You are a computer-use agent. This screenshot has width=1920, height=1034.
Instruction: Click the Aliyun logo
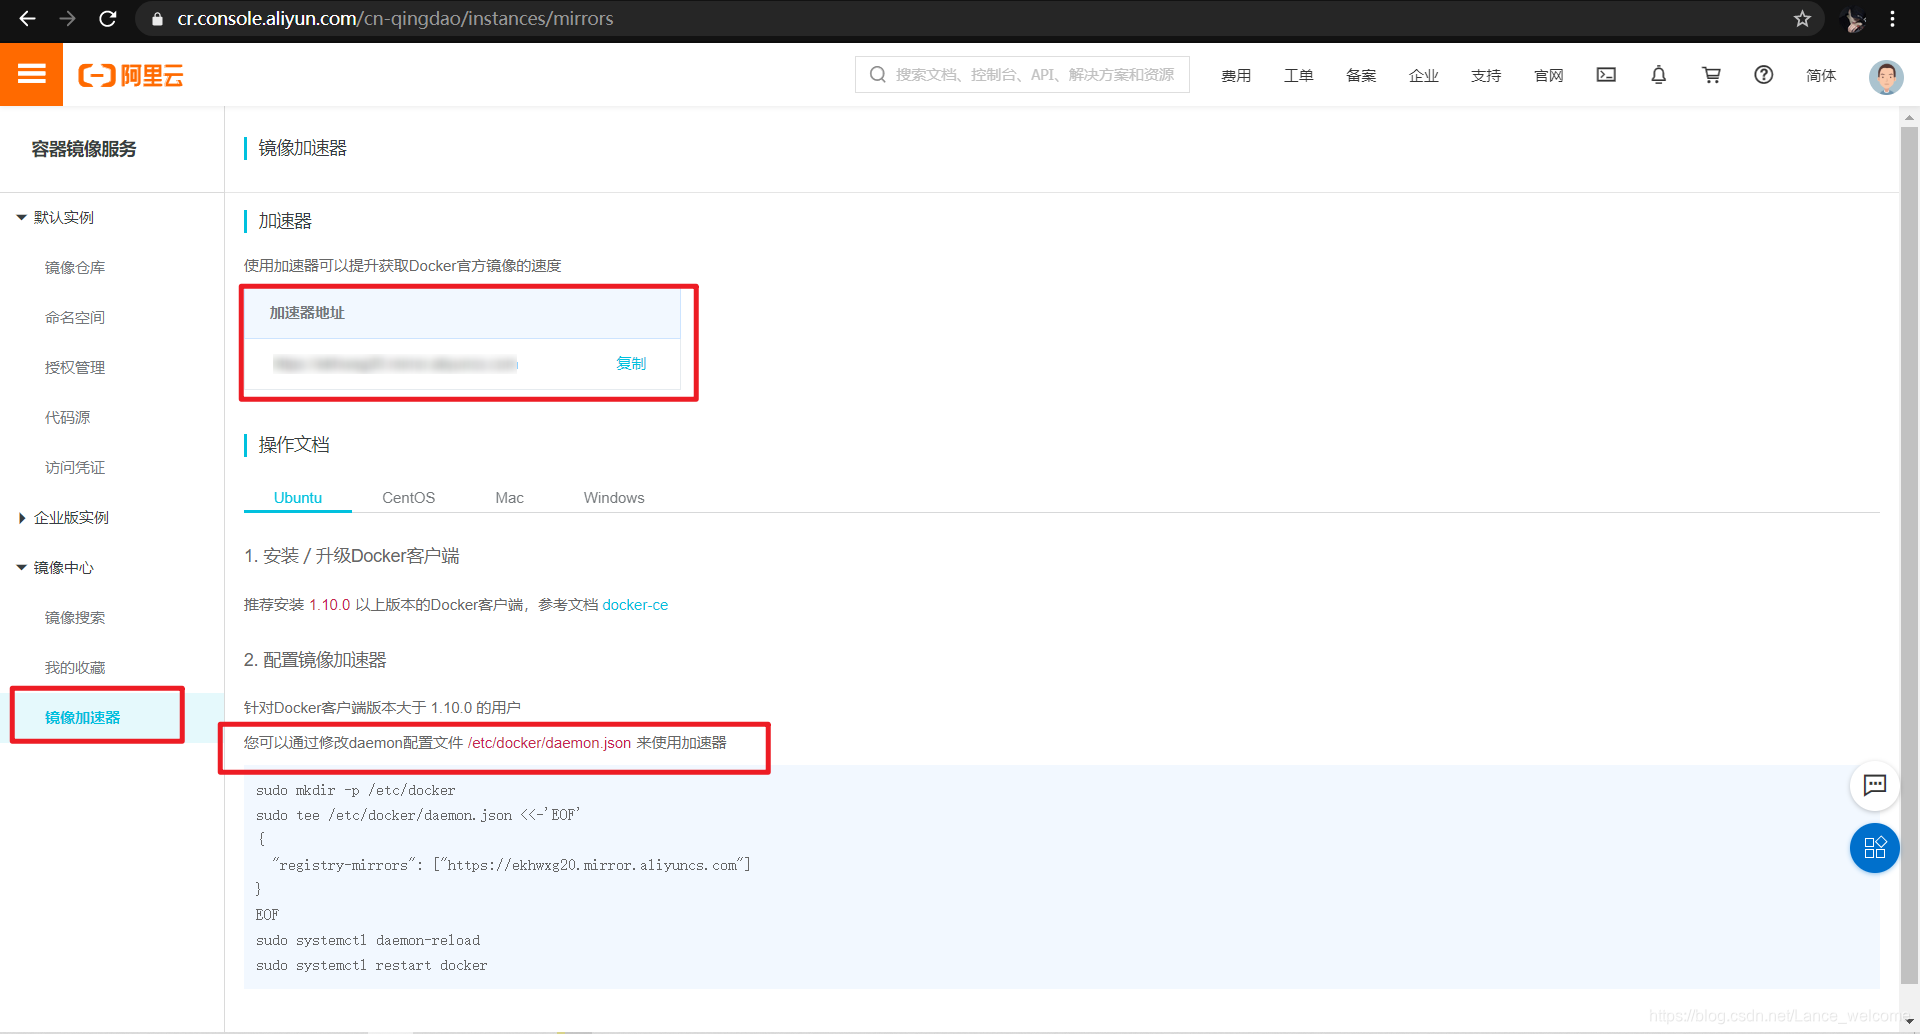tap(131, 75)
